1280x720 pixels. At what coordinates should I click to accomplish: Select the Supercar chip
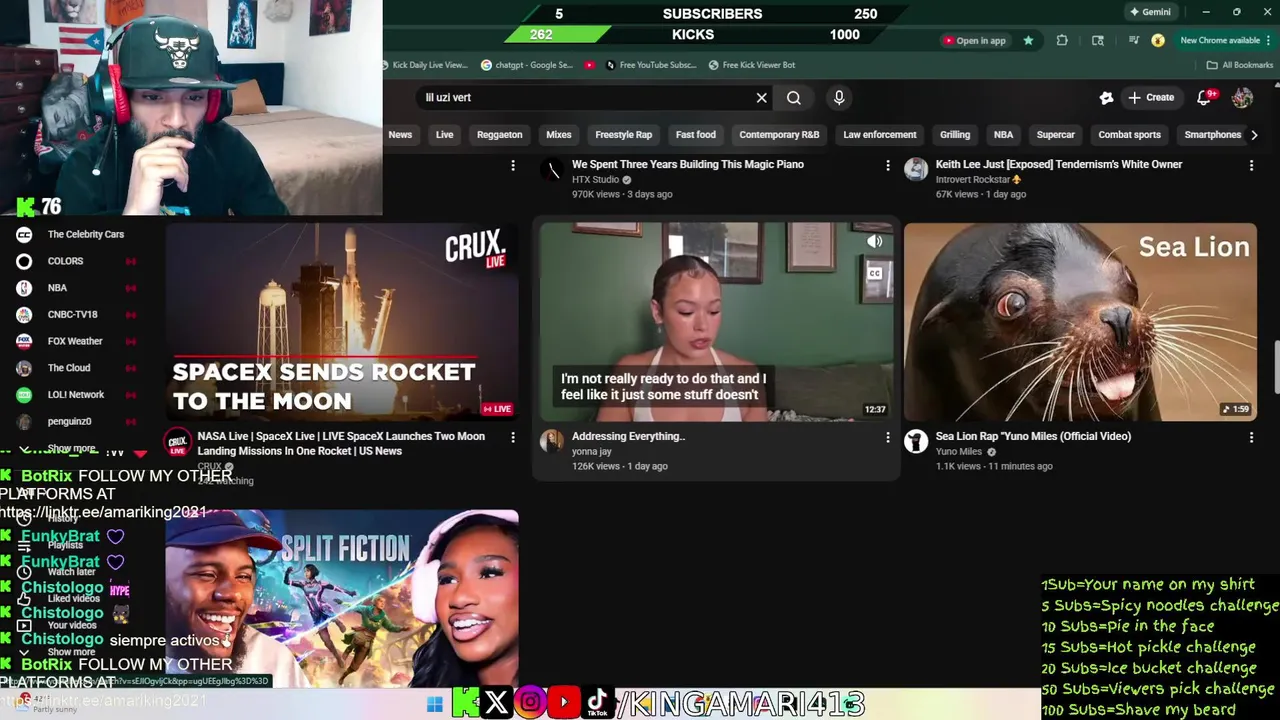coord(1055,135)
